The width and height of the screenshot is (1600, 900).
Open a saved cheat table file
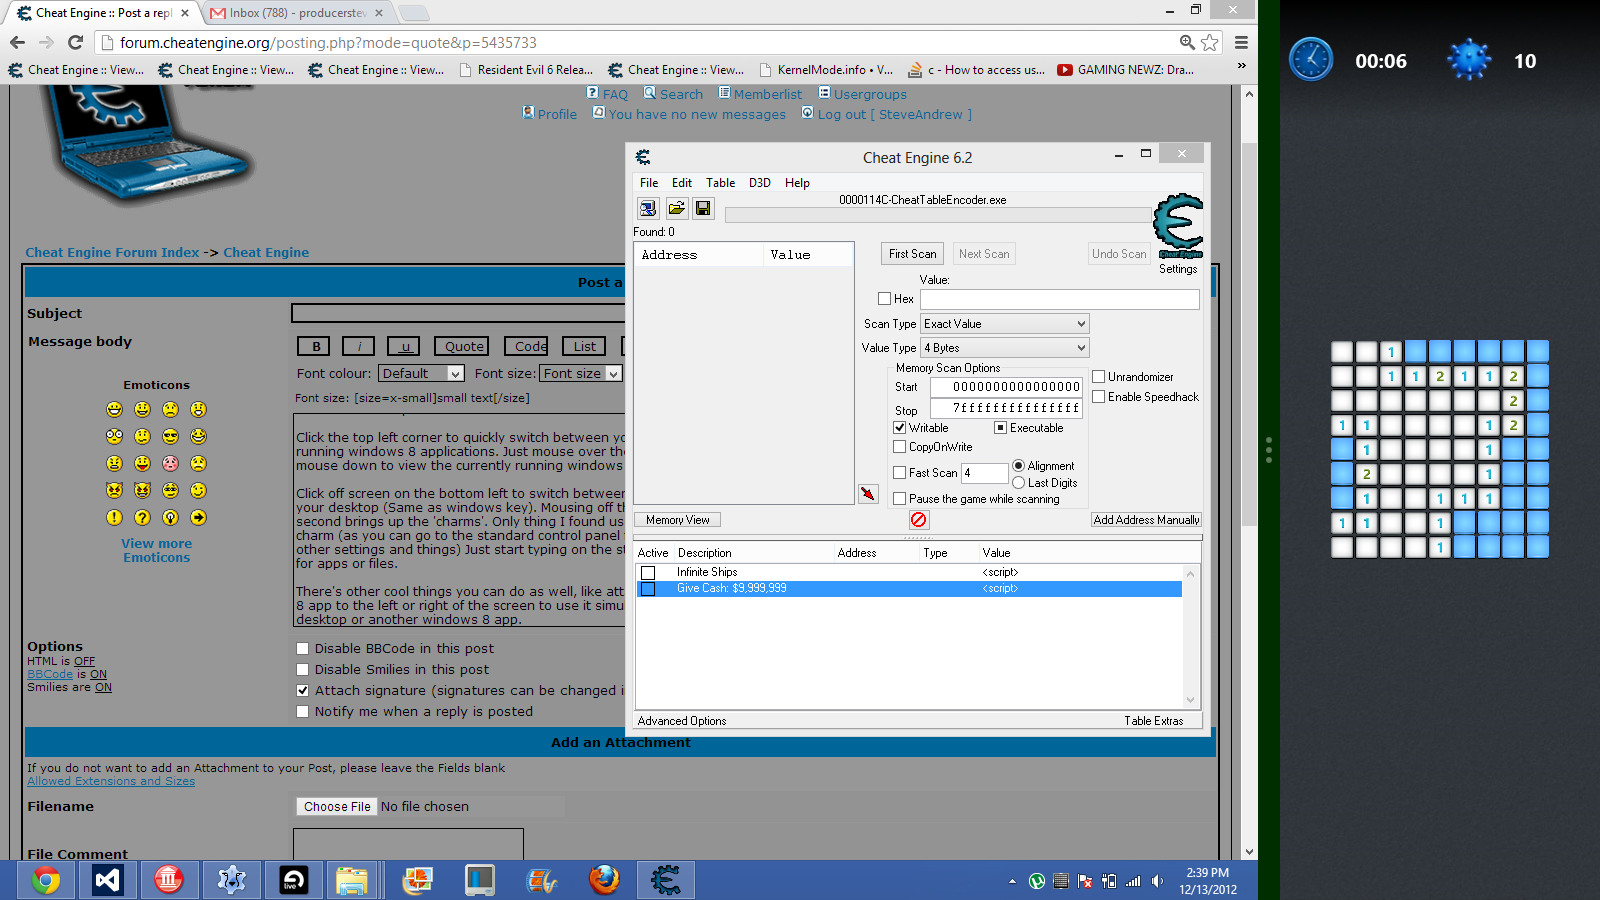coord(676,208)
